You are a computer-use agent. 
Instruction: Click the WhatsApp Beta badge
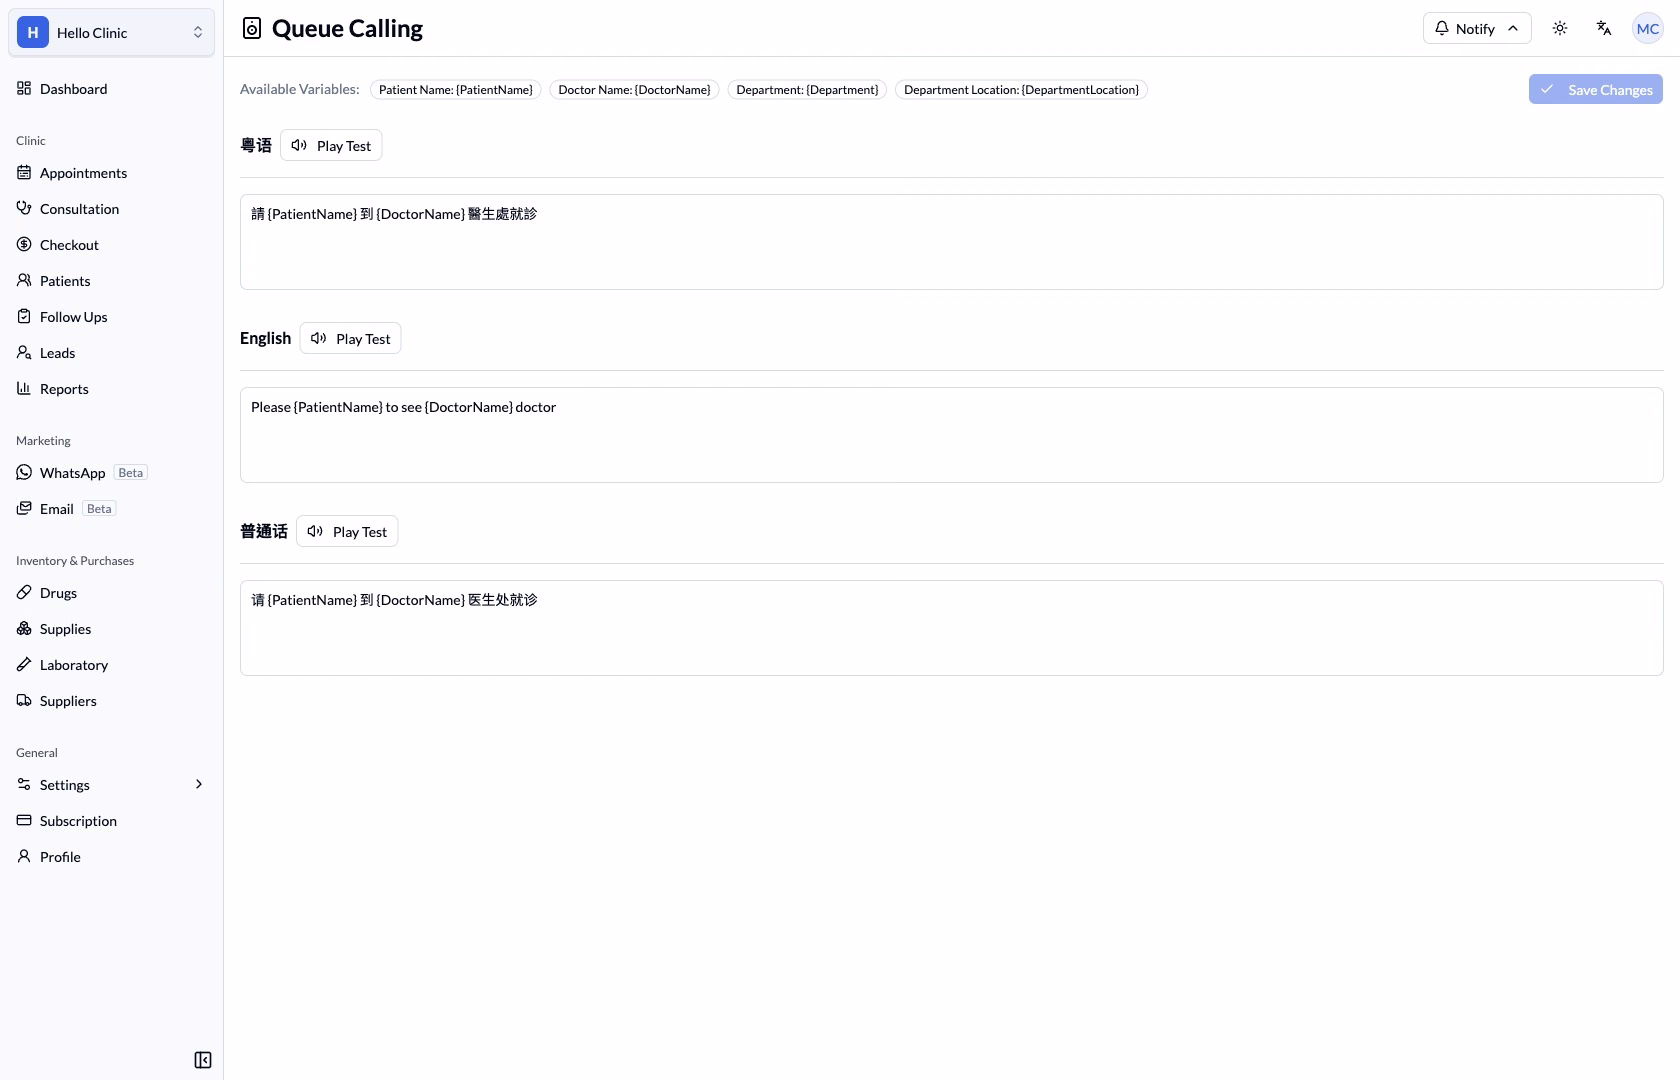pyautogui.click(x=131, y=472)
